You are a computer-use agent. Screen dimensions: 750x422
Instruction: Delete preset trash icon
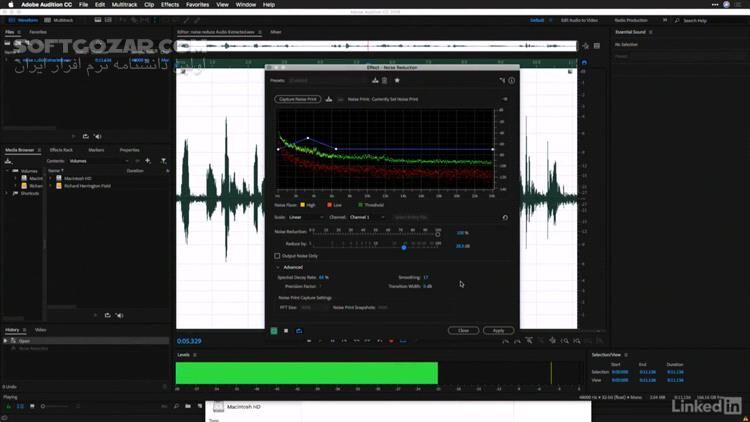point(385,80)
